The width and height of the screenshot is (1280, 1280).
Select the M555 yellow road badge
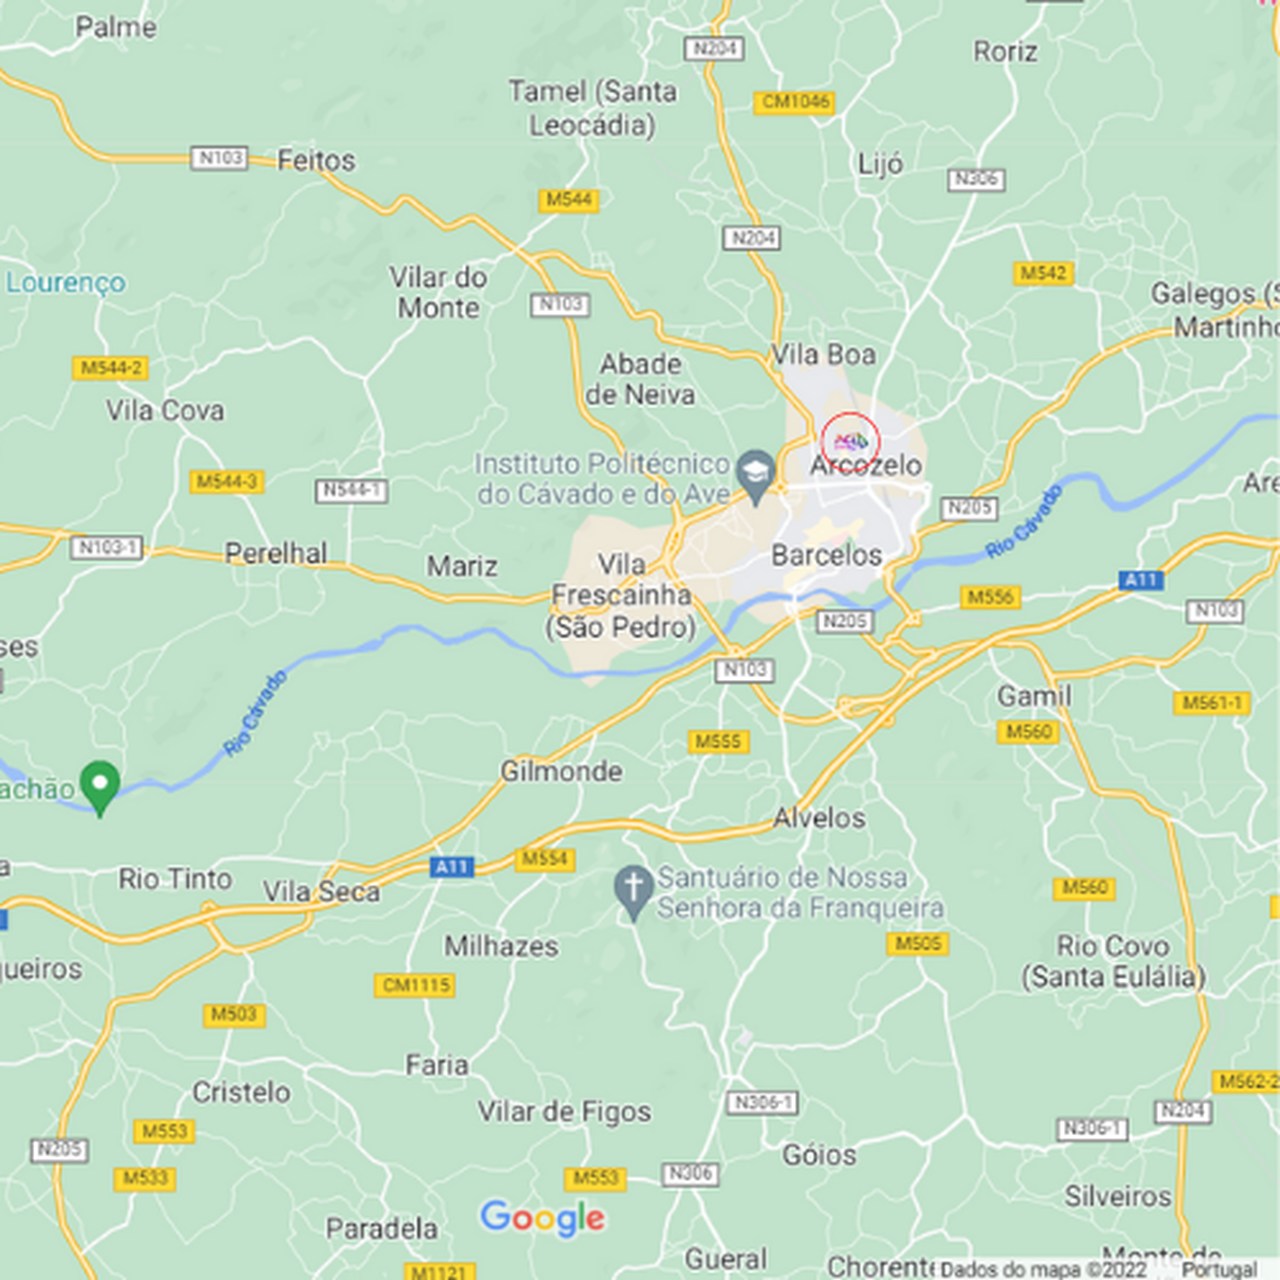click(718, 741)
